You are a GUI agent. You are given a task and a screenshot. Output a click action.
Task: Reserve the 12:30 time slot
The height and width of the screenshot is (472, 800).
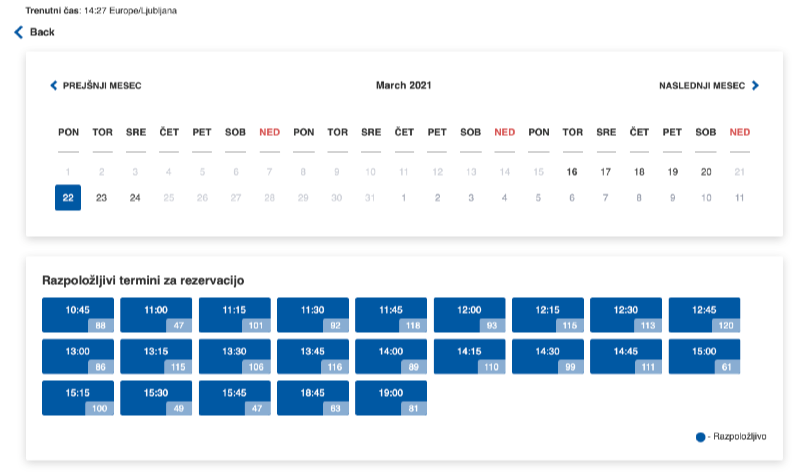tap(626, 315)
